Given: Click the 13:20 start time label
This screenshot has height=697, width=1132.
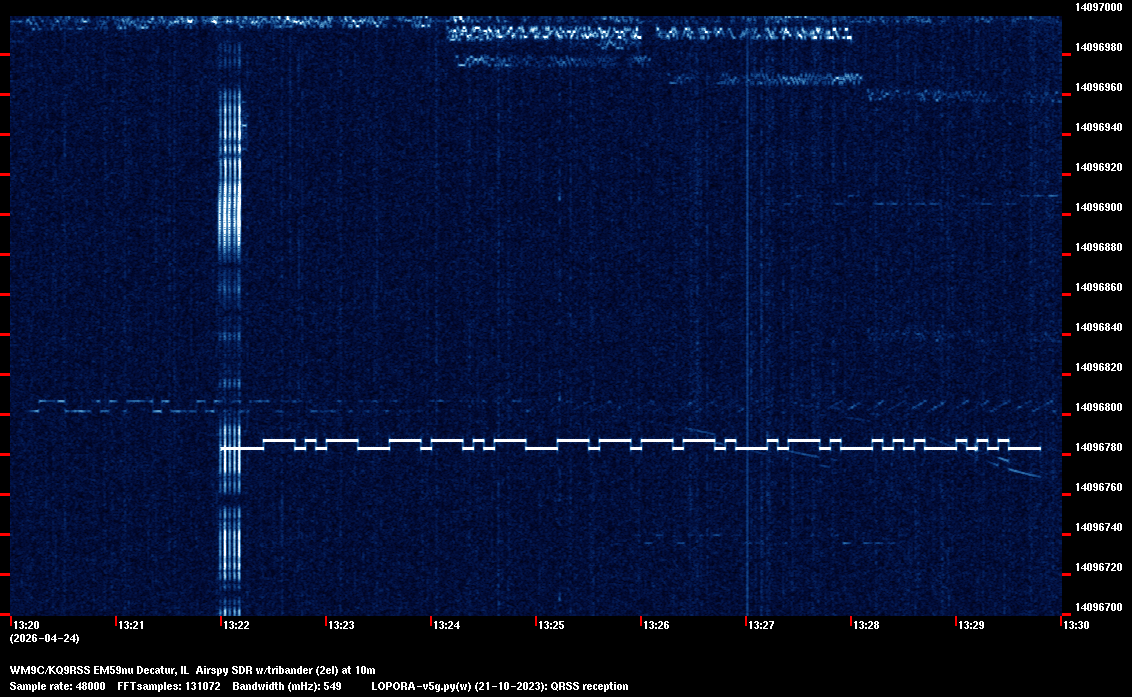Looking at the screenshot, I should coord(26,626).
